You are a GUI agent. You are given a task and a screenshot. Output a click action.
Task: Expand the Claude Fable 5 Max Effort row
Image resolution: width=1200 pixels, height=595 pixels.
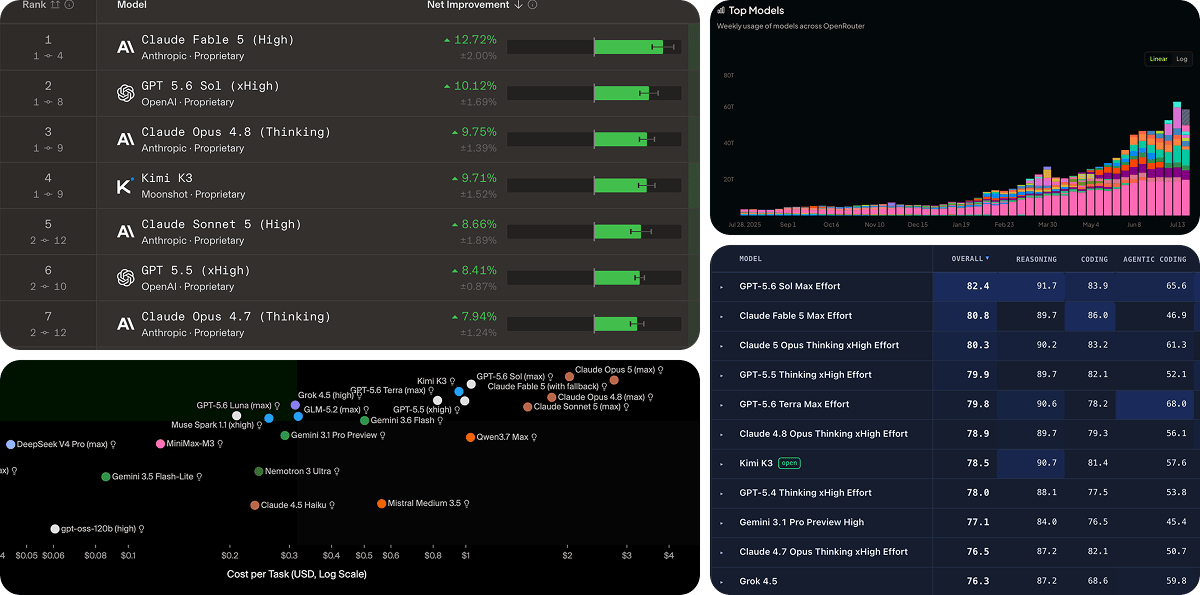pos(721,316)
